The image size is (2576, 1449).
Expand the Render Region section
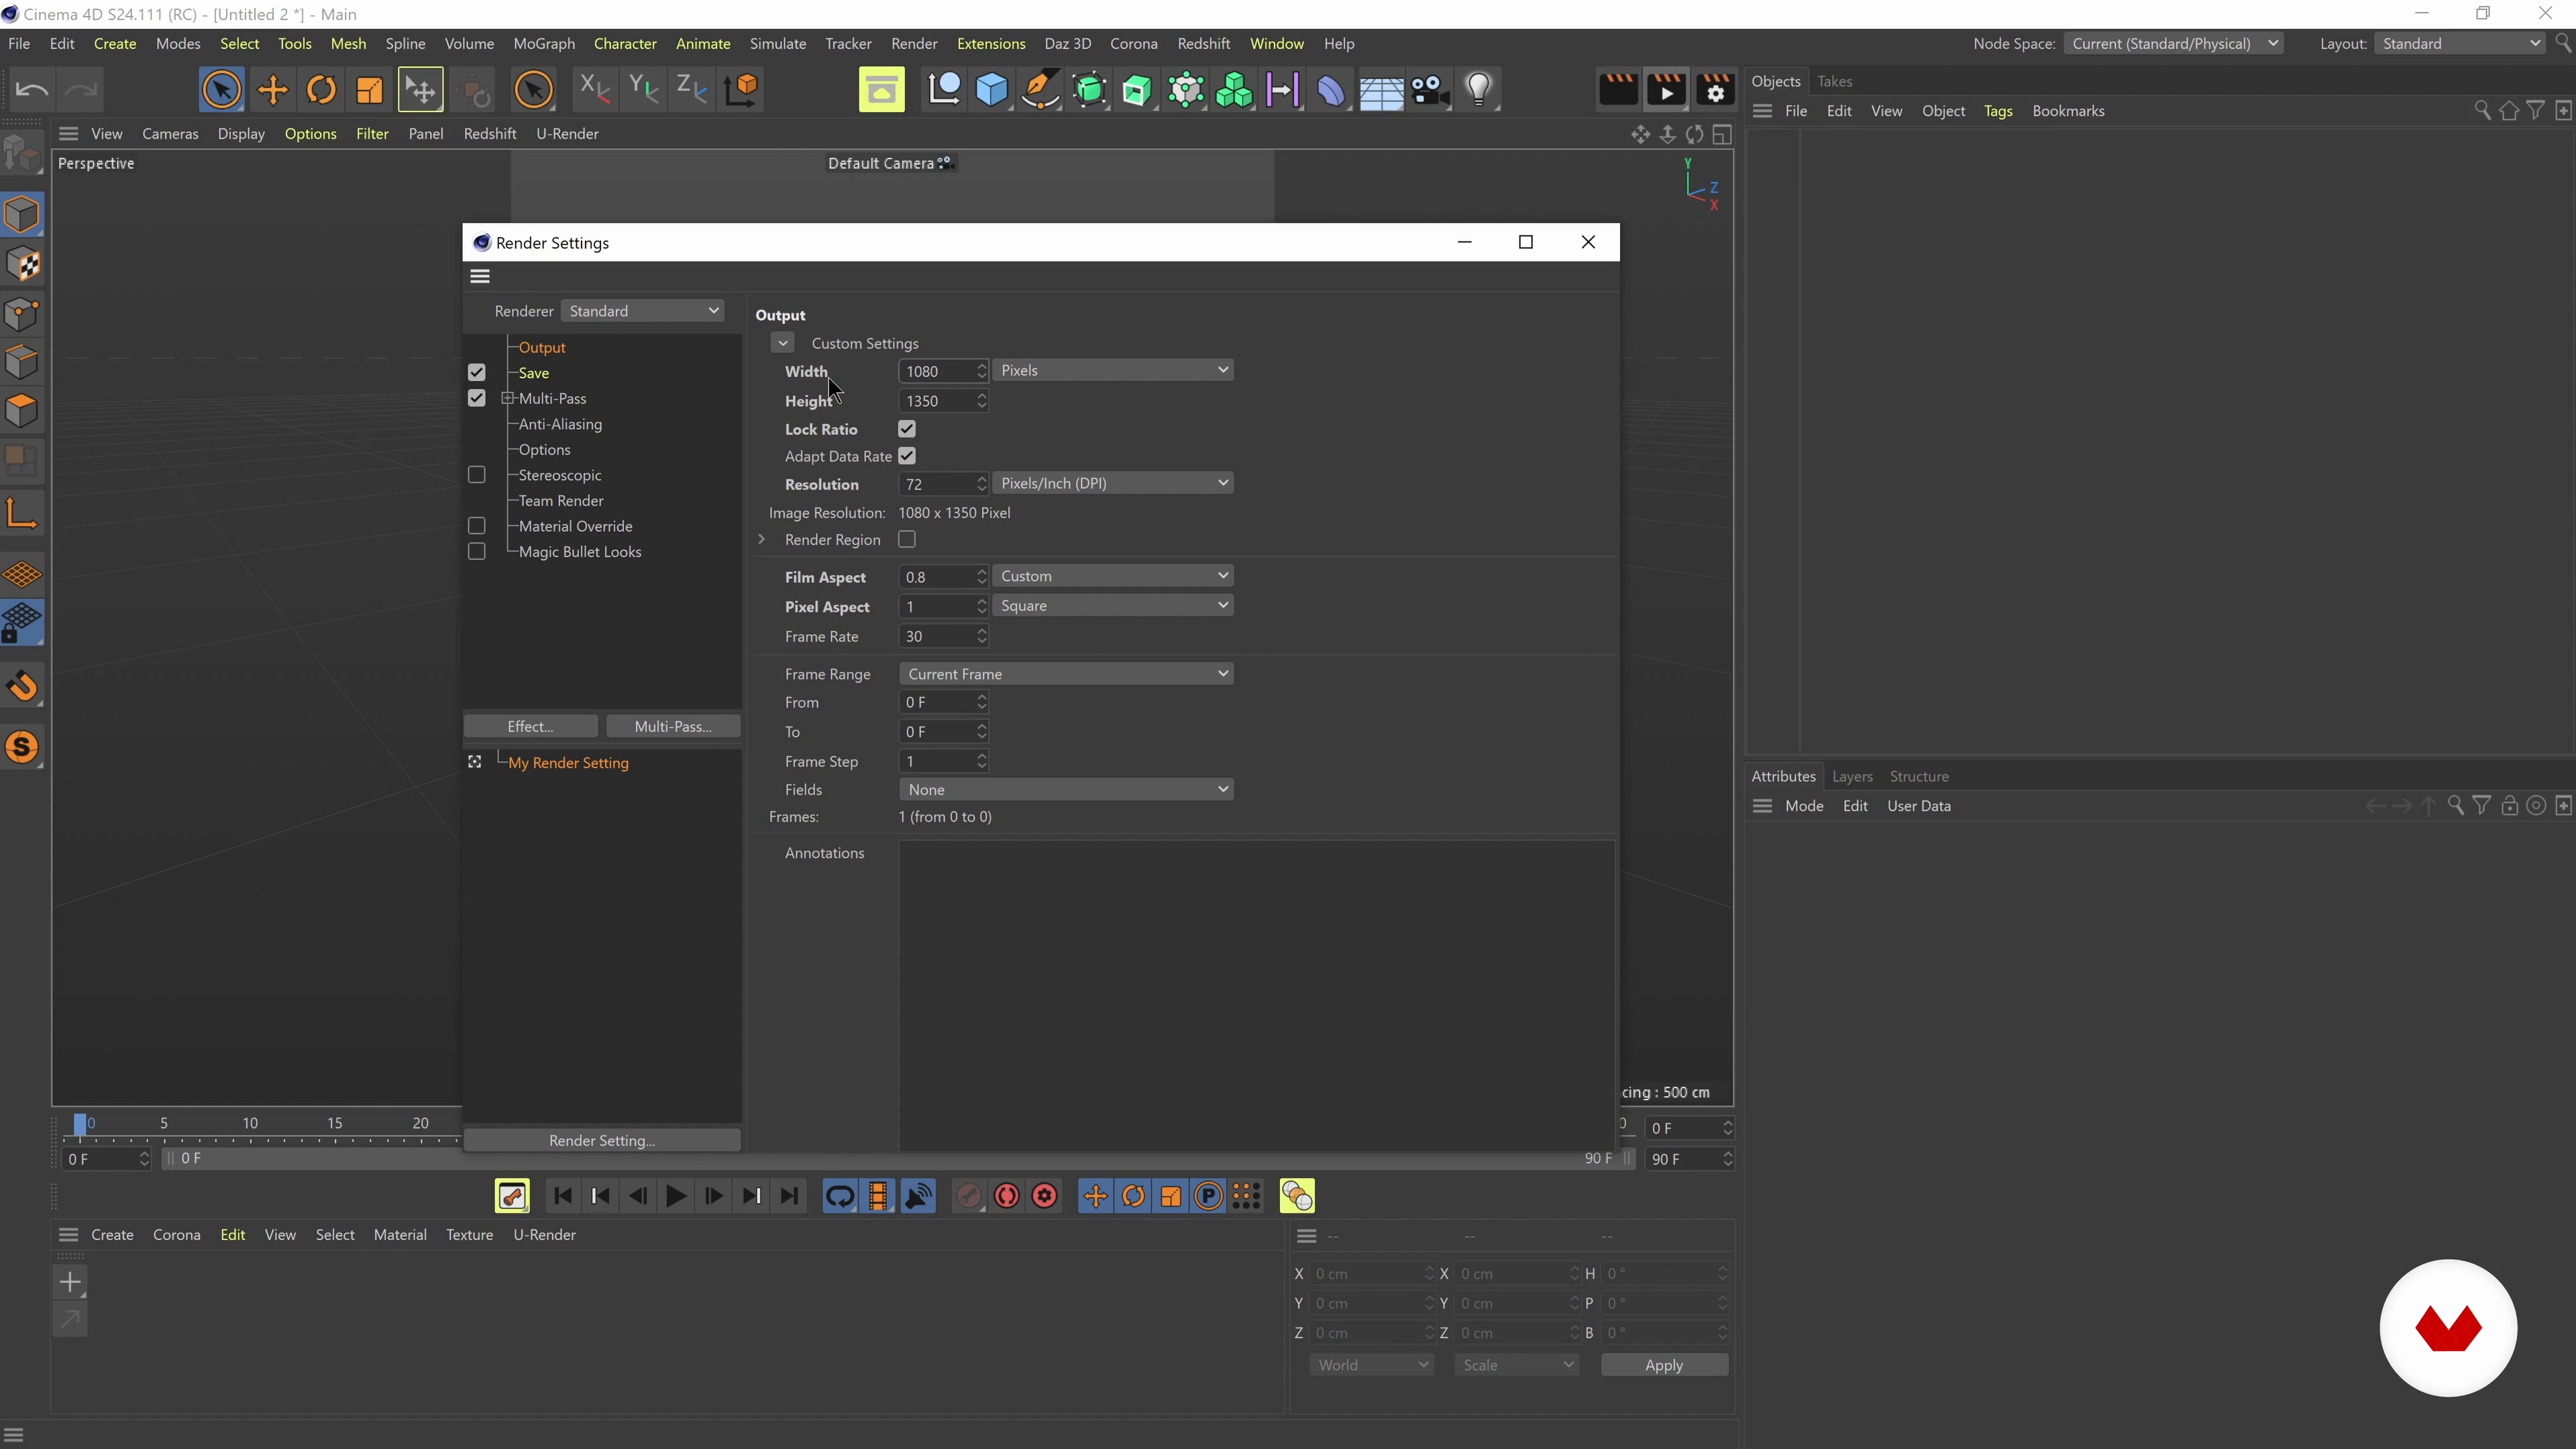pyautogui.click(x=762, y=539)
